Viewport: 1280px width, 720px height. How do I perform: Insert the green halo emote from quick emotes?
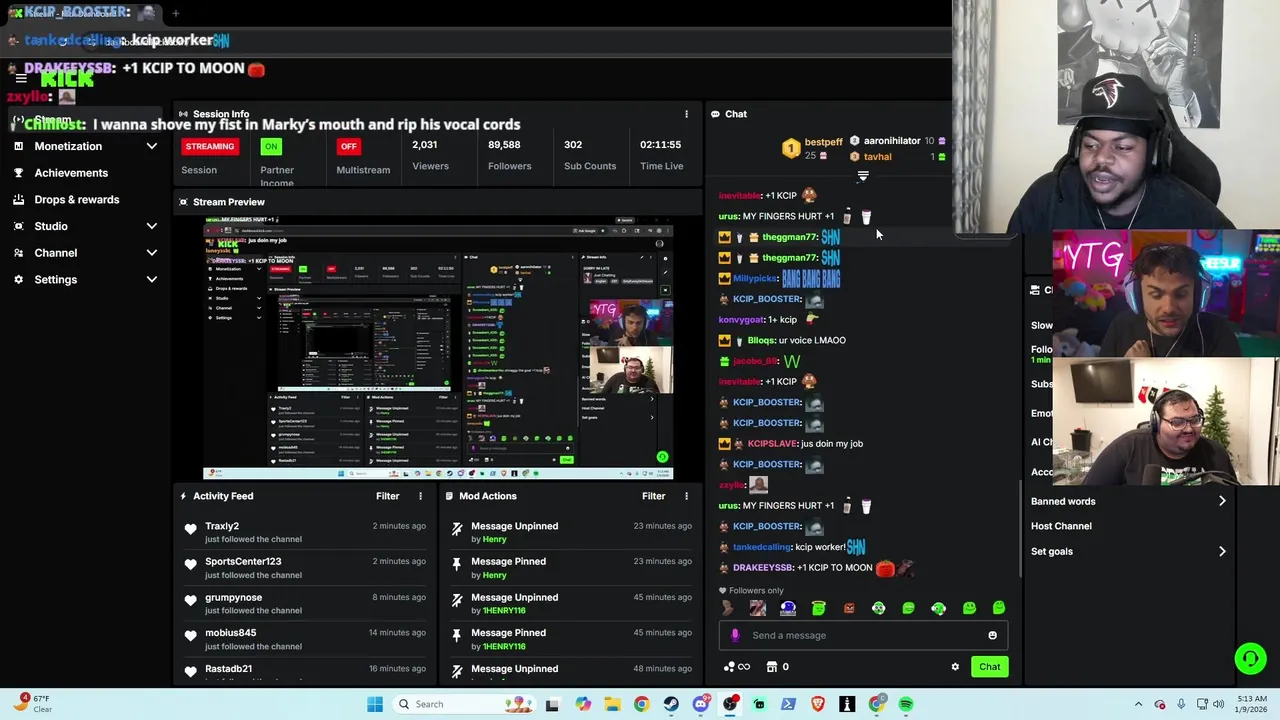pyautogui.click(x=818, y=608)
